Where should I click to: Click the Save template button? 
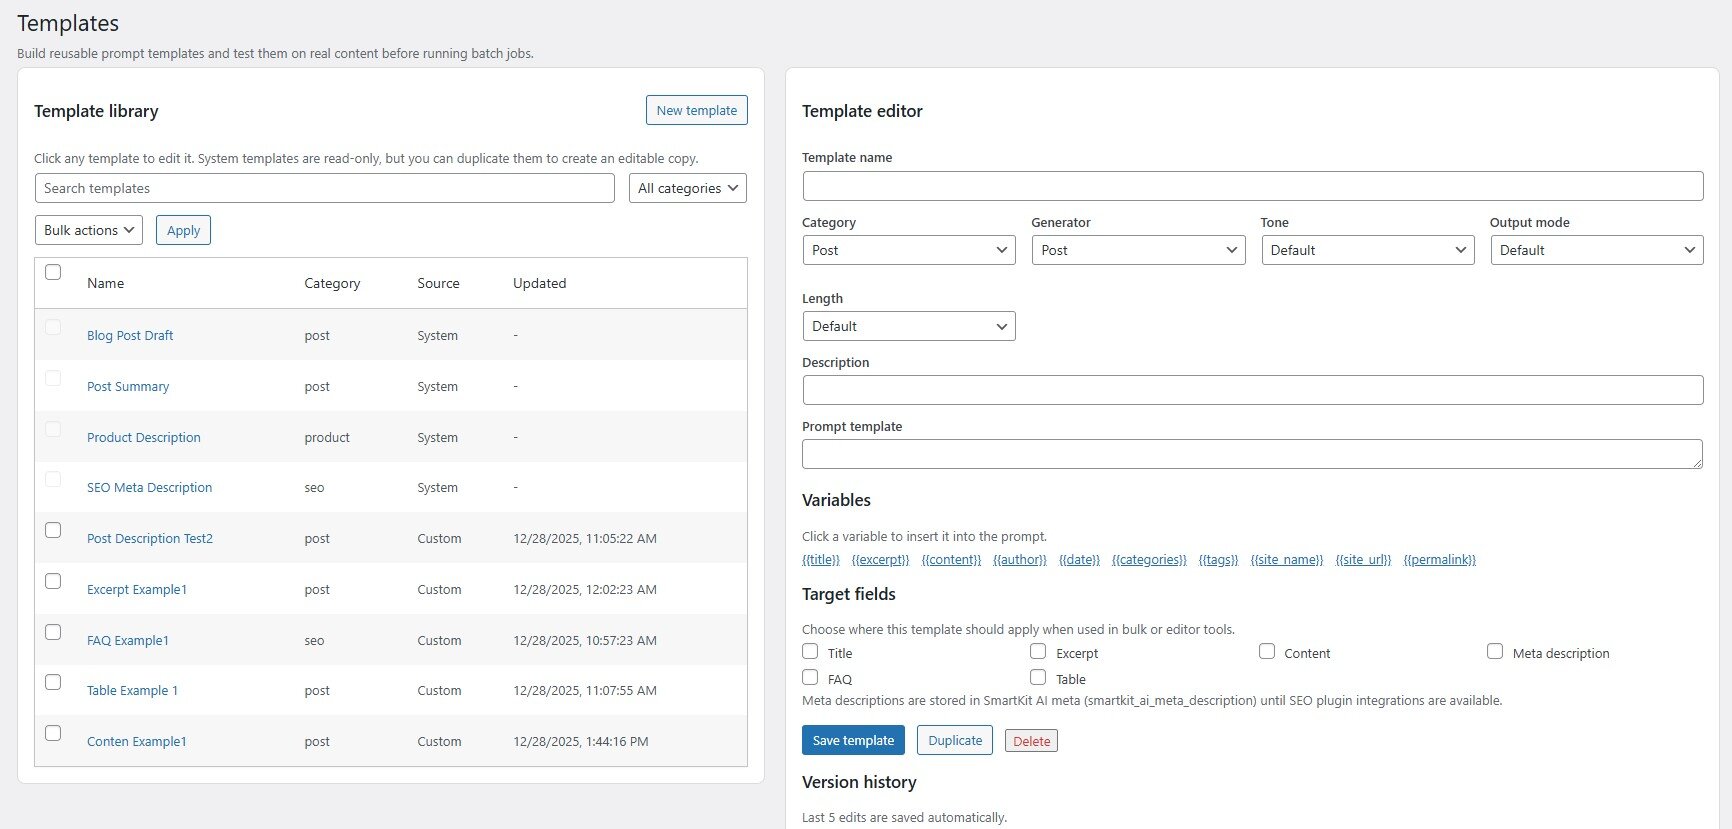[x=853, y=741]
